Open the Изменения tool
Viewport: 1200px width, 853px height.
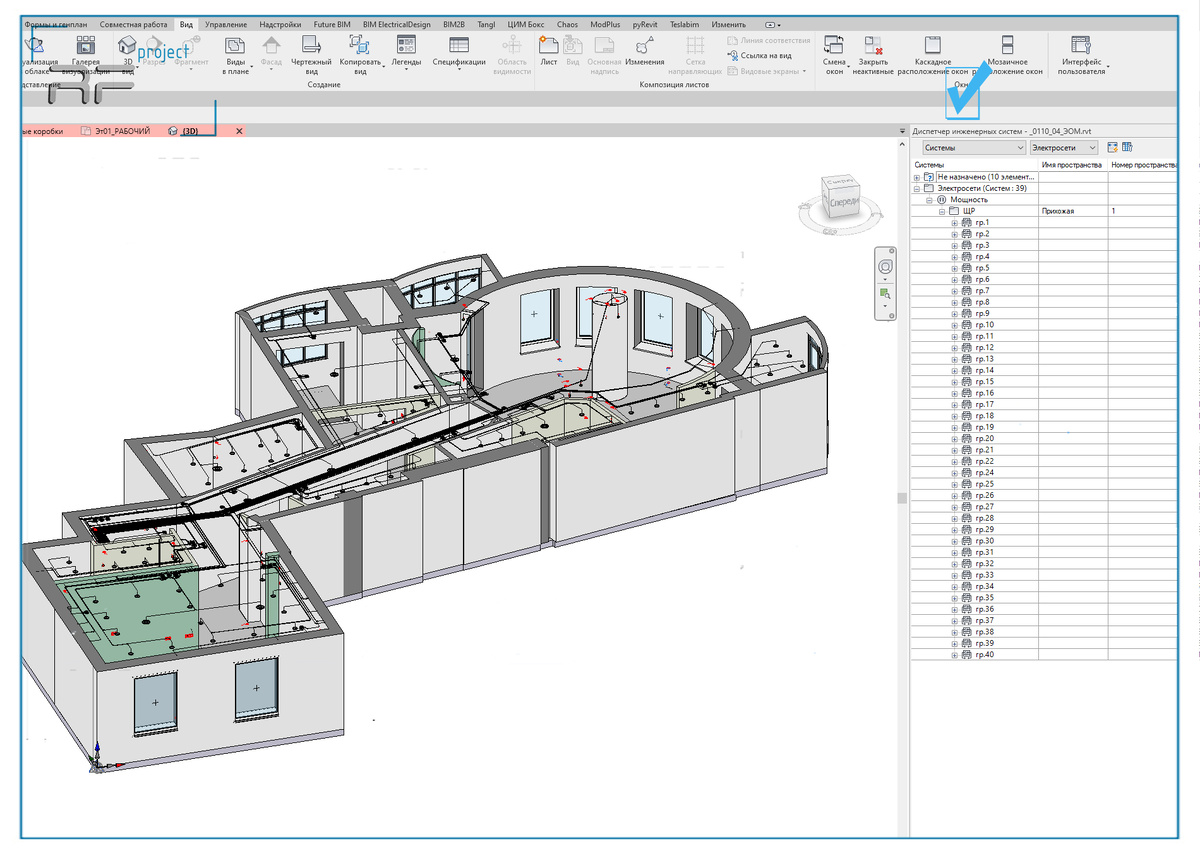coord(645,50)
